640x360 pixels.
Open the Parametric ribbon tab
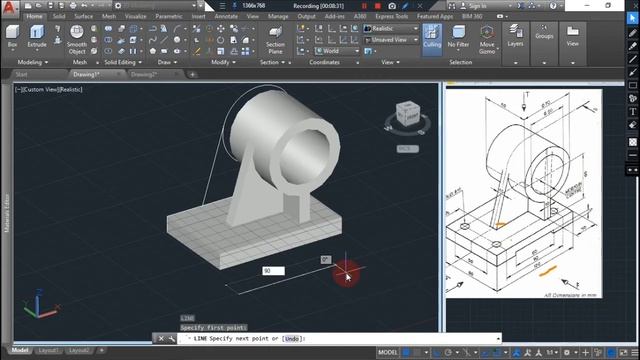coord(169,16)
